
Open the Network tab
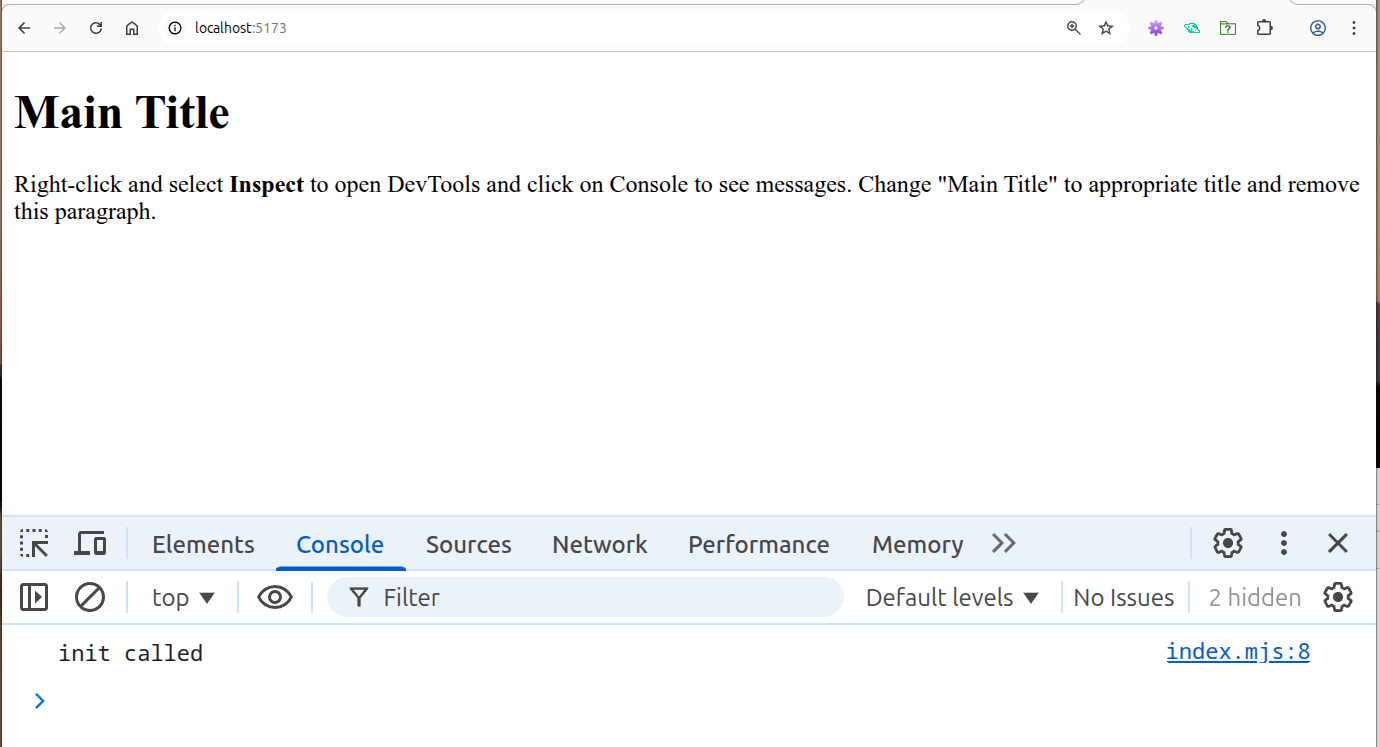pos(599,544)
